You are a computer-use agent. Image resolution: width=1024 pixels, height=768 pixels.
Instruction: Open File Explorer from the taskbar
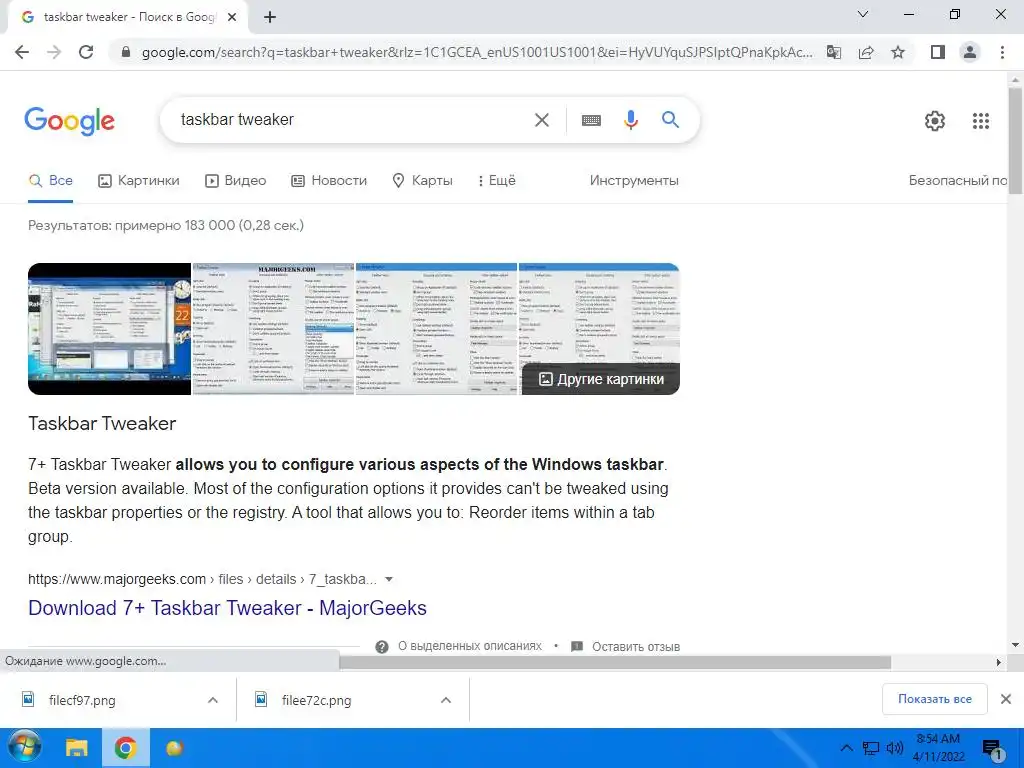76,748
